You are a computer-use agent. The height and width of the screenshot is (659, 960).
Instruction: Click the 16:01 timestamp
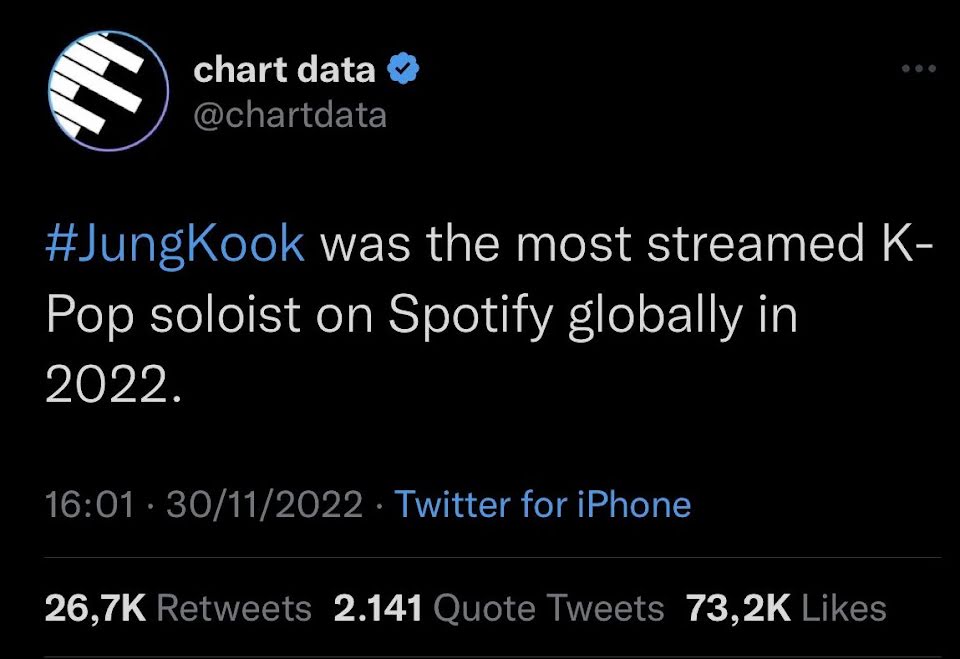(90, 504)
